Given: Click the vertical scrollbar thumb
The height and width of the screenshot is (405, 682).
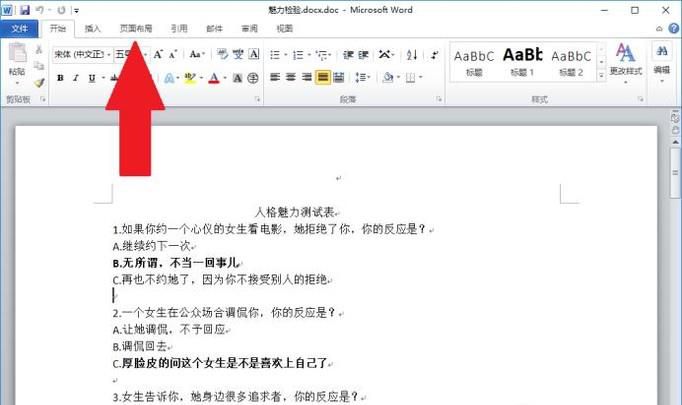Looking at the screenshot, I should (x=675, y=173).
